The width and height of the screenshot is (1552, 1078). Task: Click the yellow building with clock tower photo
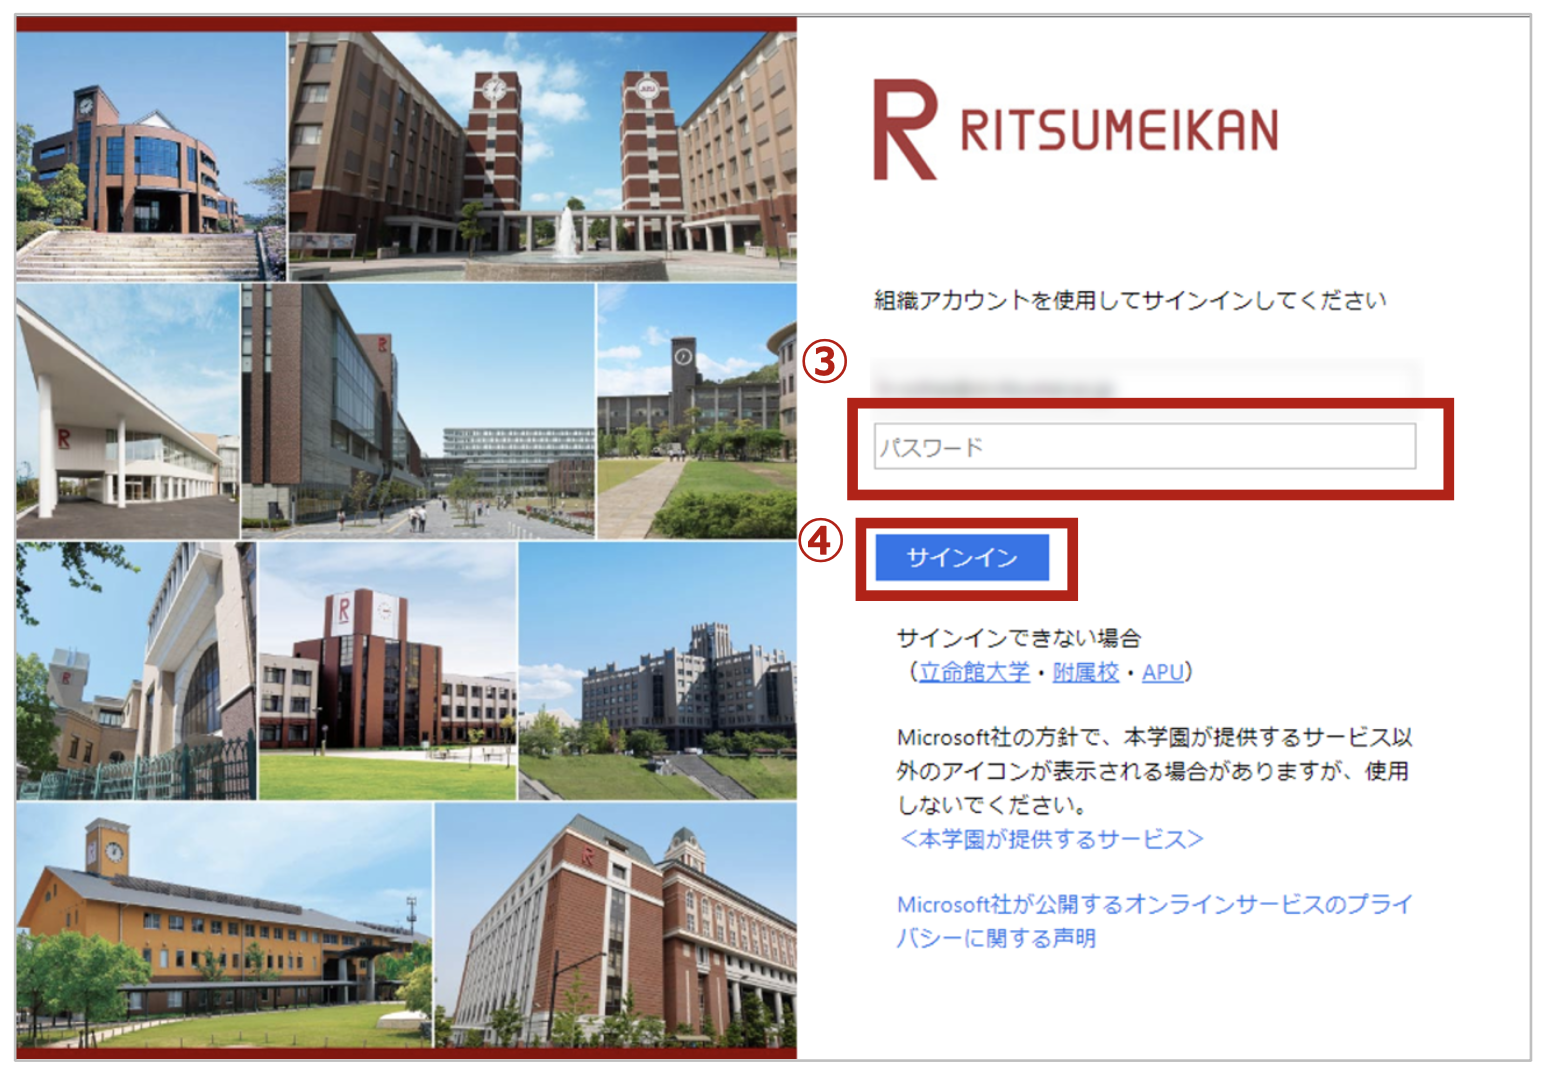coord(224,925)
